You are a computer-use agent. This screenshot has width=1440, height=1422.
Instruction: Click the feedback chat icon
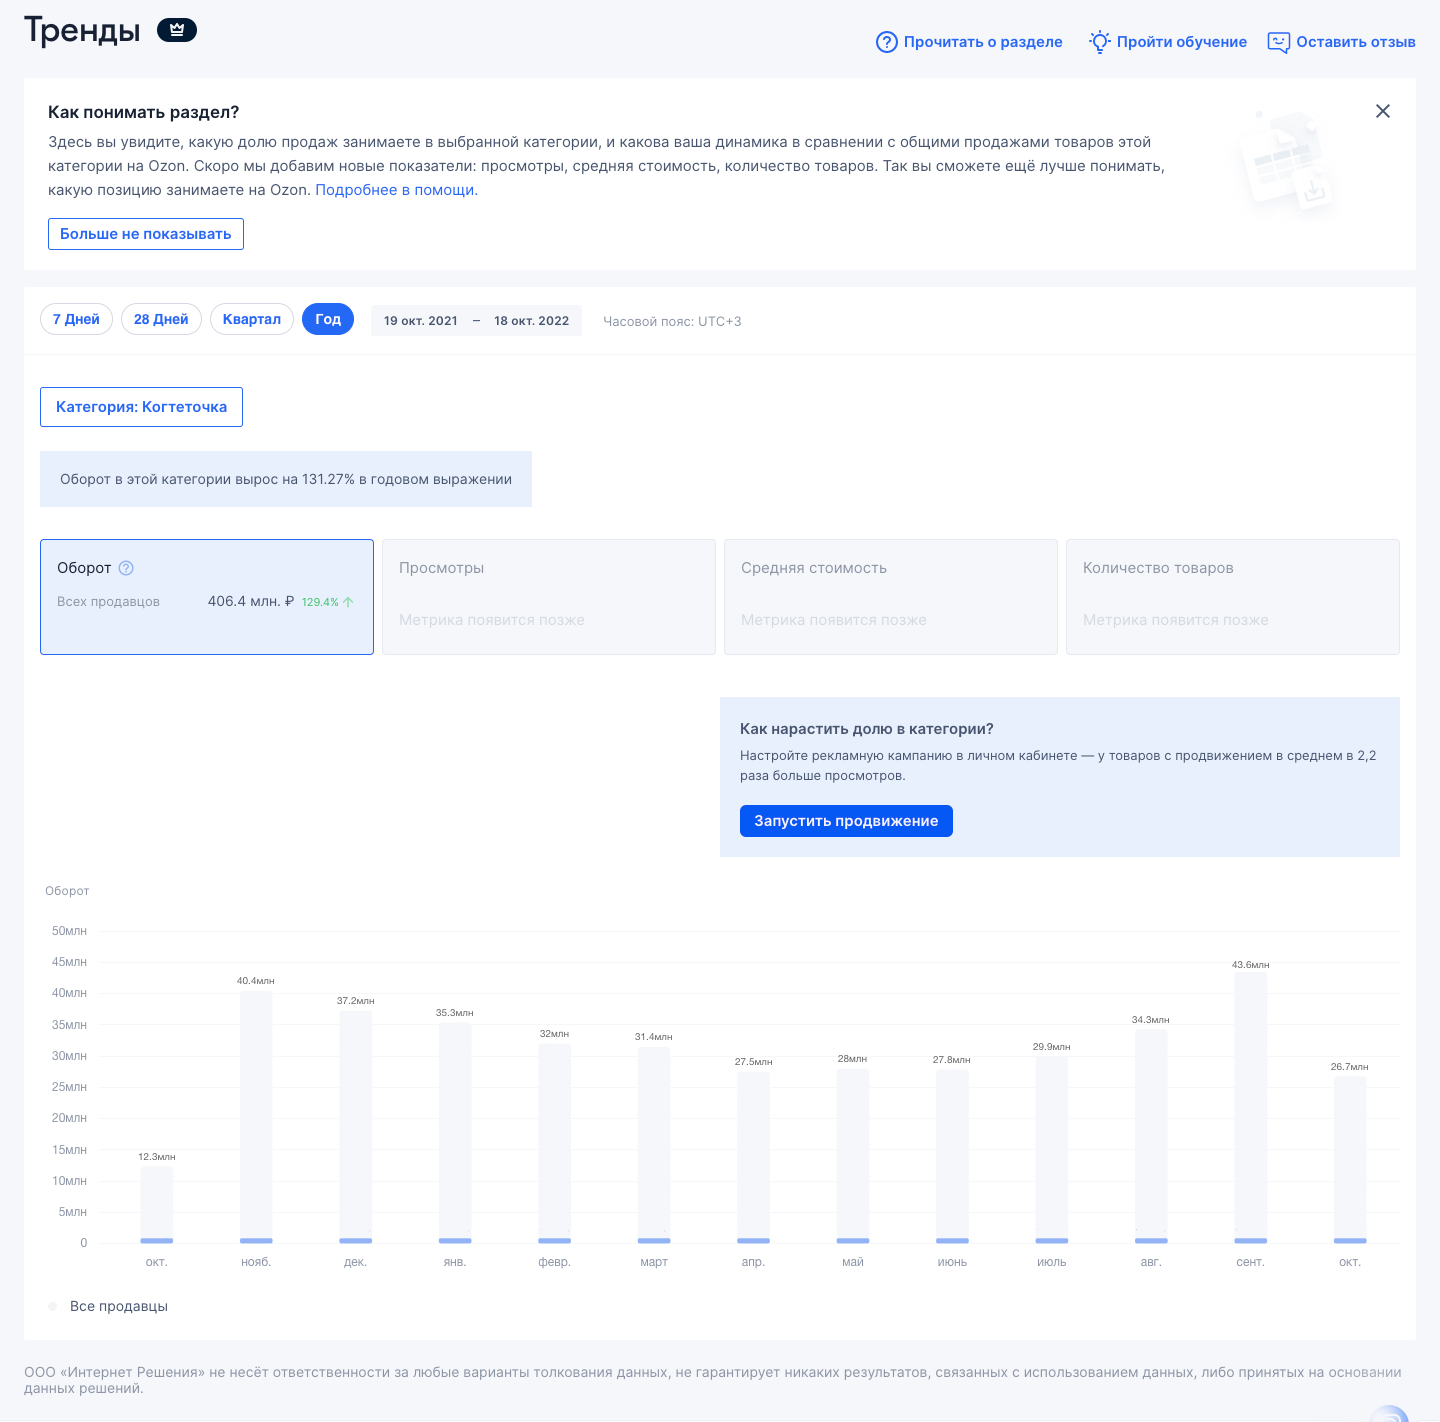1278,42
